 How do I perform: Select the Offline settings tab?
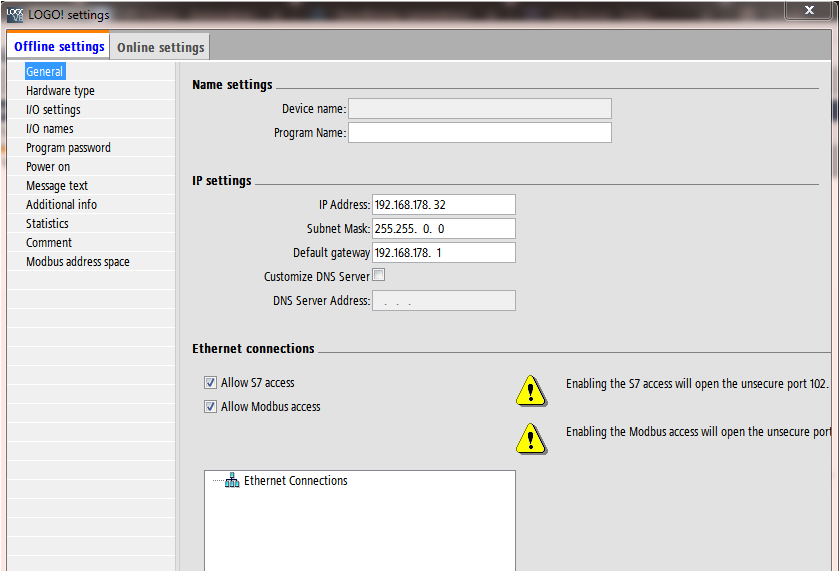click(59, 47)
